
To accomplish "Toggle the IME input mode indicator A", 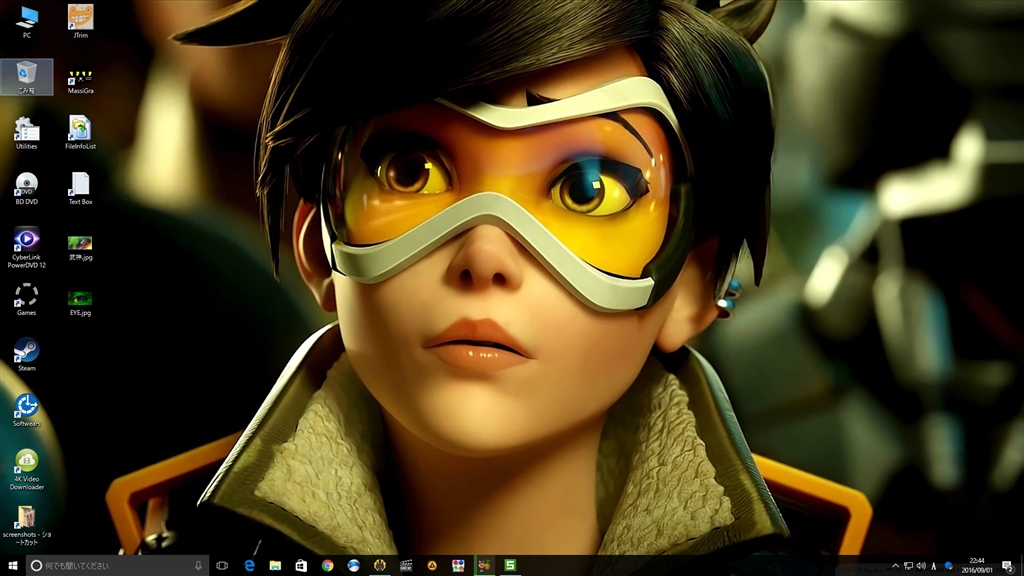I will click(x=934, y=566).
